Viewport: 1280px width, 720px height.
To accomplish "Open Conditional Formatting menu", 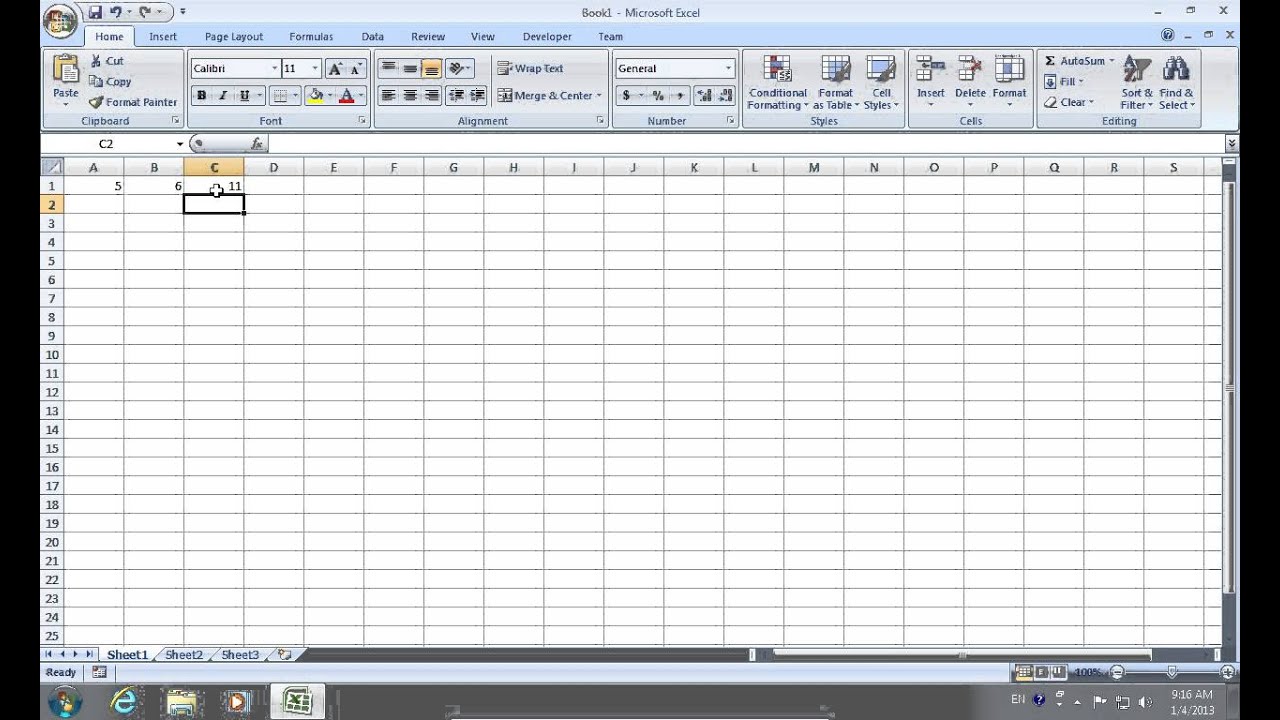I will [x=777, y=82].
